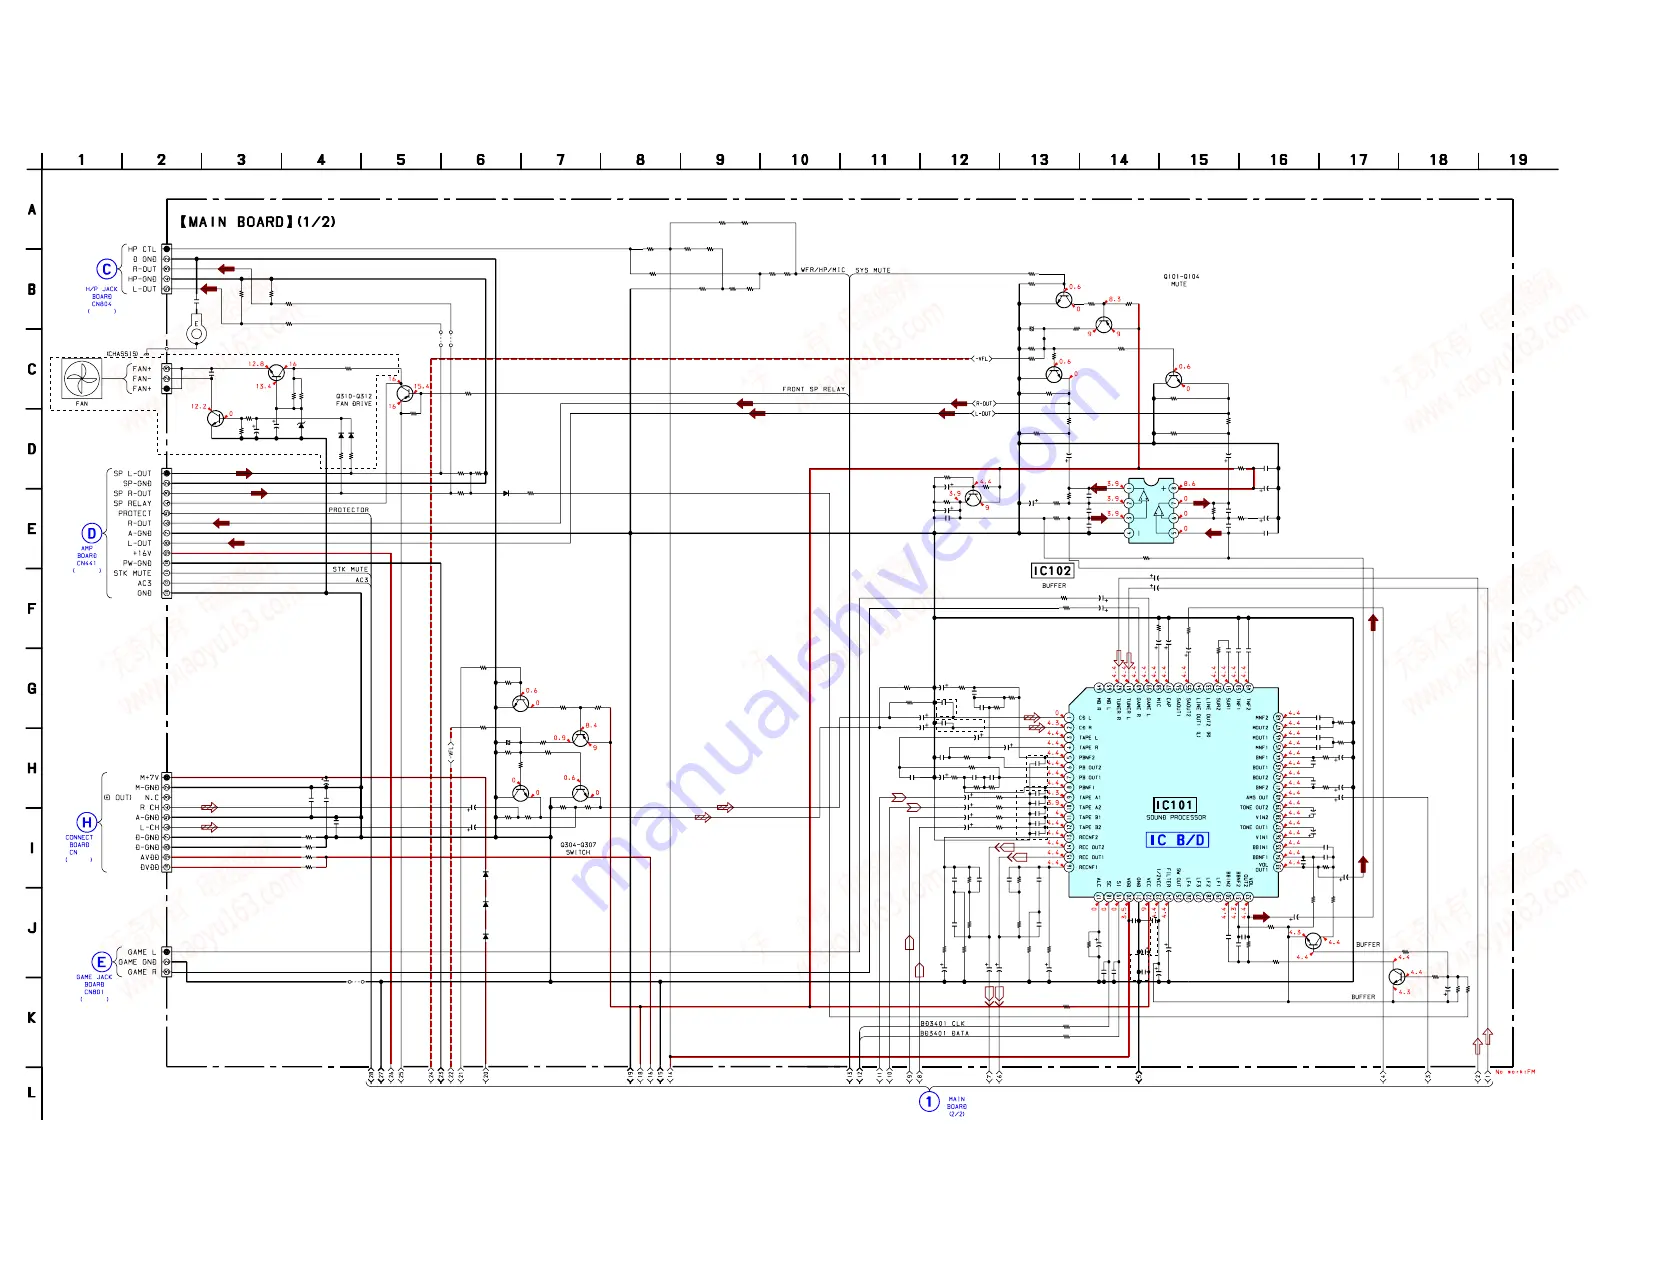Select the SP RELAY pin label
The image size is (1680, 1263).
(133, 503)
